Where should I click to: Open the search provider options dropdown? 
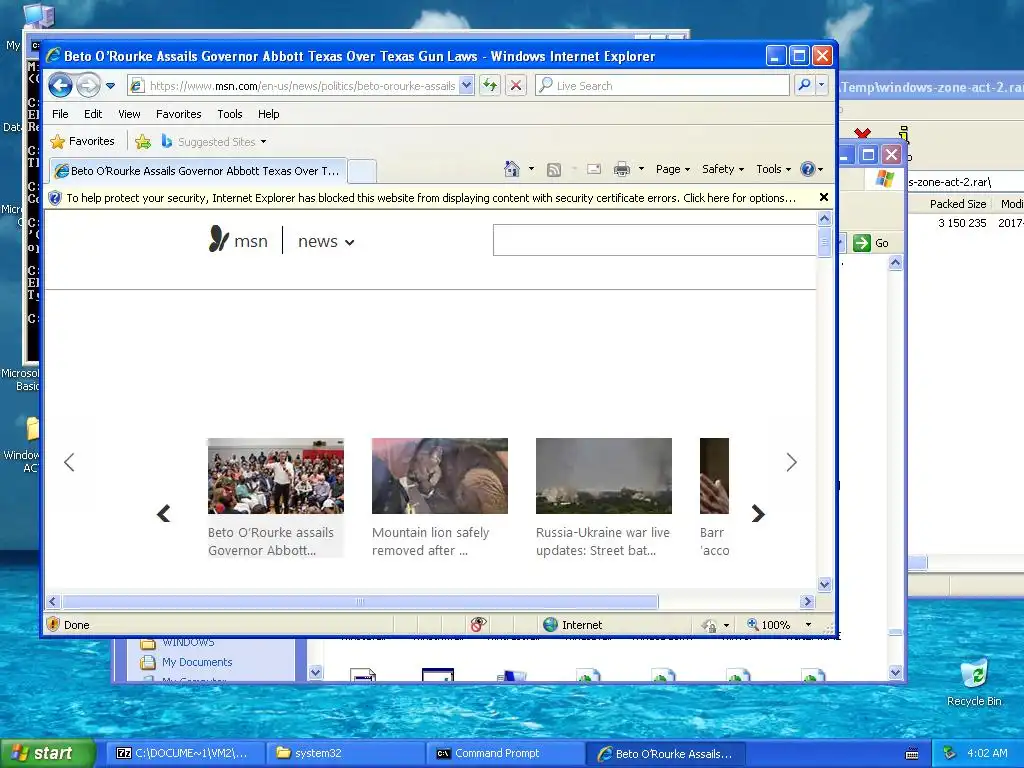[x=822, y=86]
